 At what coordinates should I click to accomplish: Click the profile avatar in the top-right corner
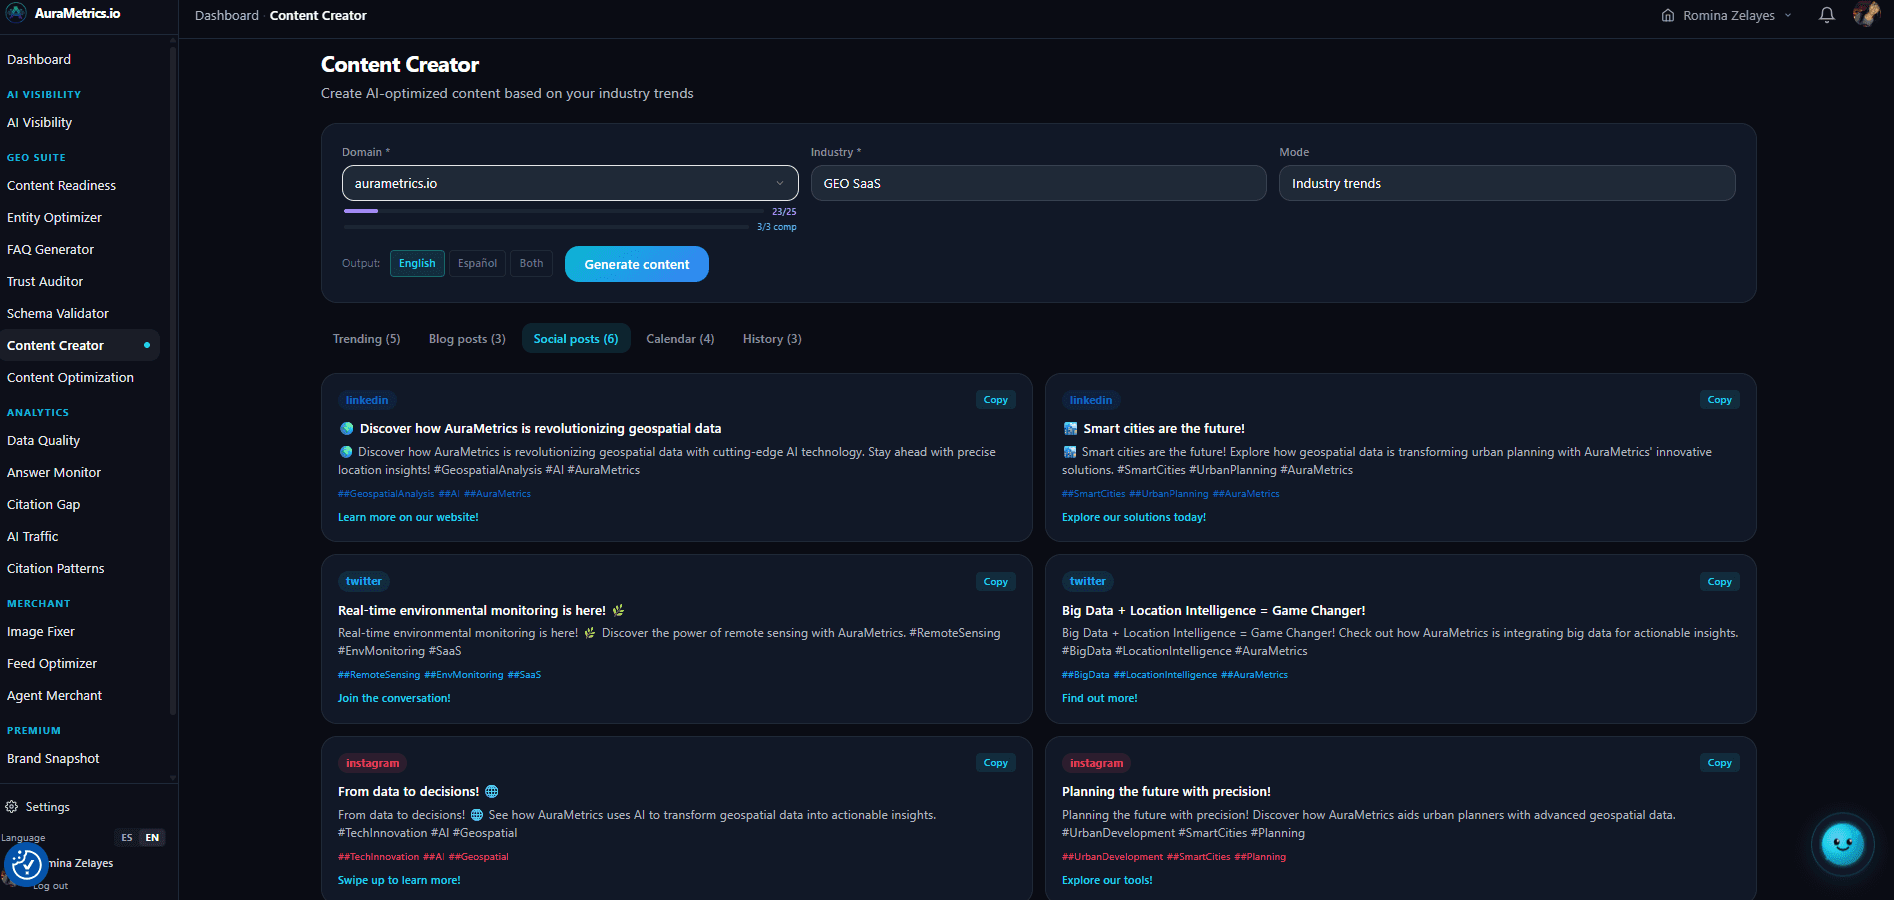point(1866,15)
